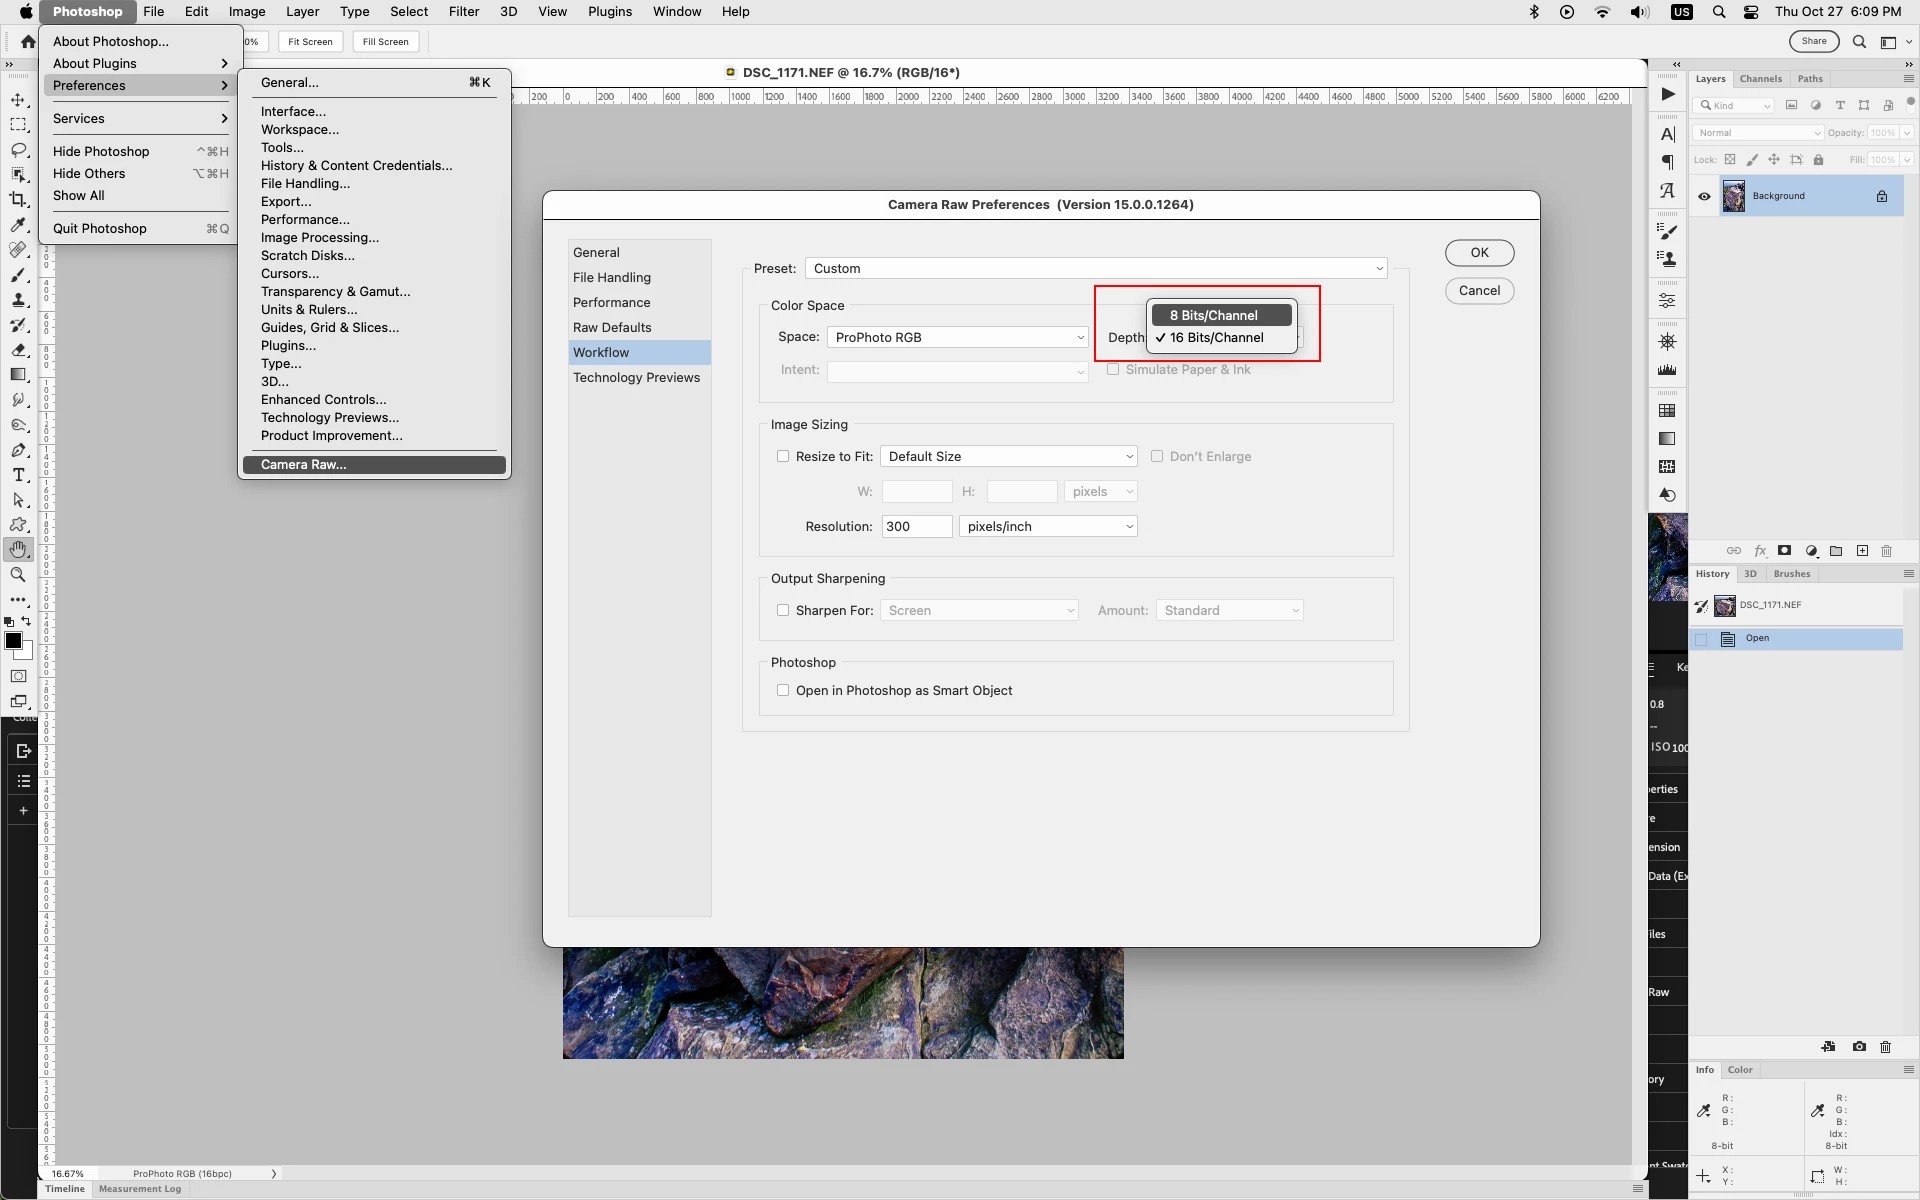Select the Zoom tool in toolbar
The image size is (1920, 1200).
coord(18,575)
